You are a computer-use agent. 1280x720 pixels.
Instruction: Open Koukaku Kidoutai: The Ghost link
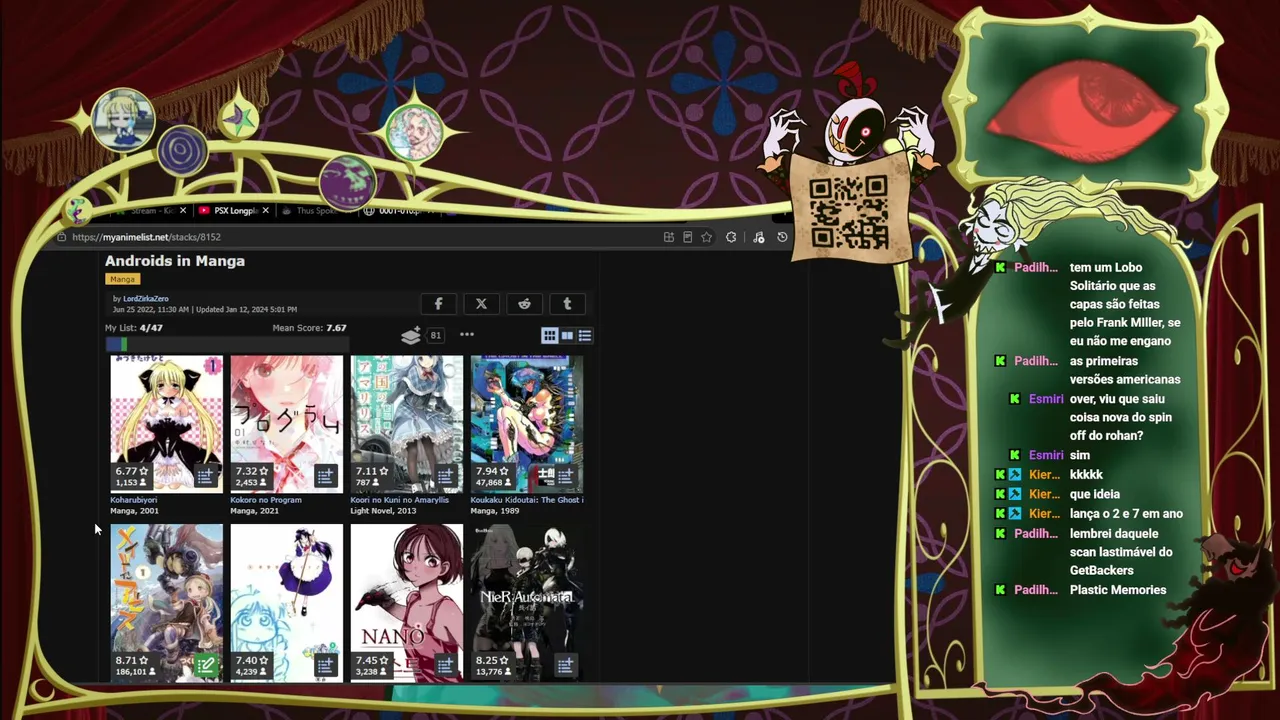click(527, 500)
